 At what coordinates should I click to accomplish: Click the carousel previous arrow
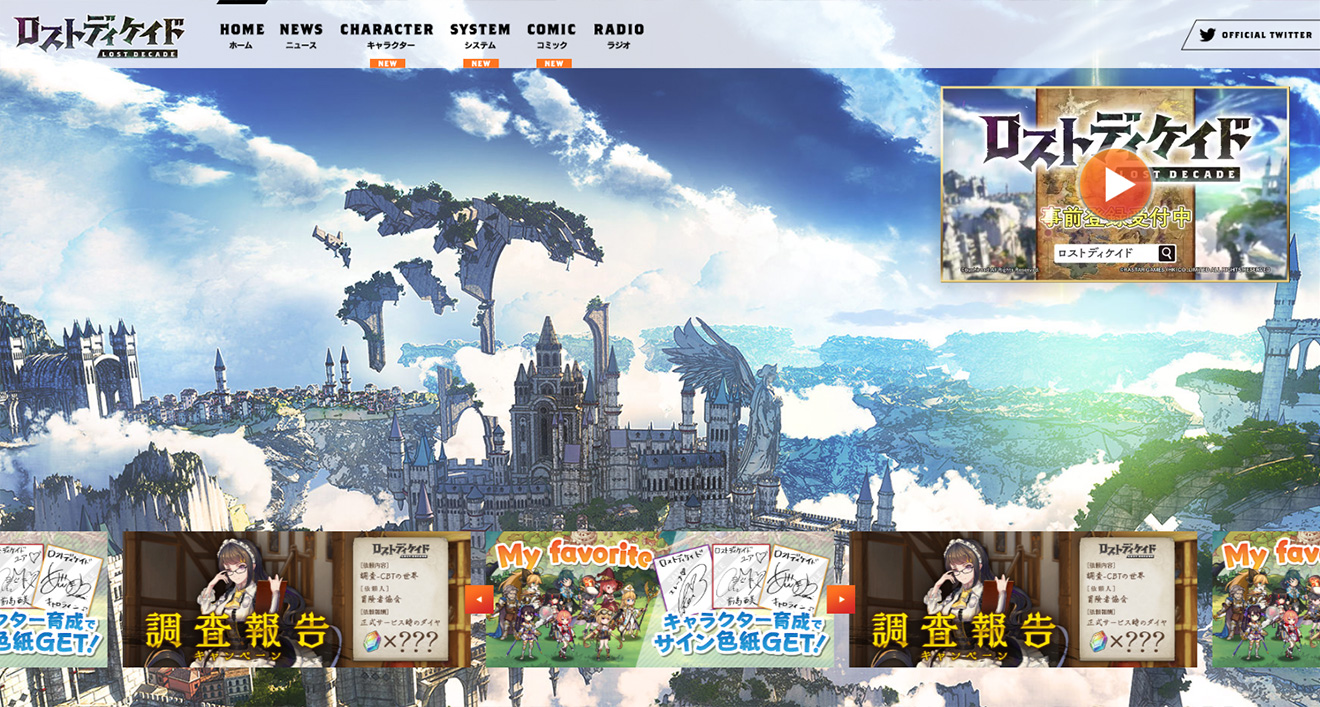pos(479,599)
